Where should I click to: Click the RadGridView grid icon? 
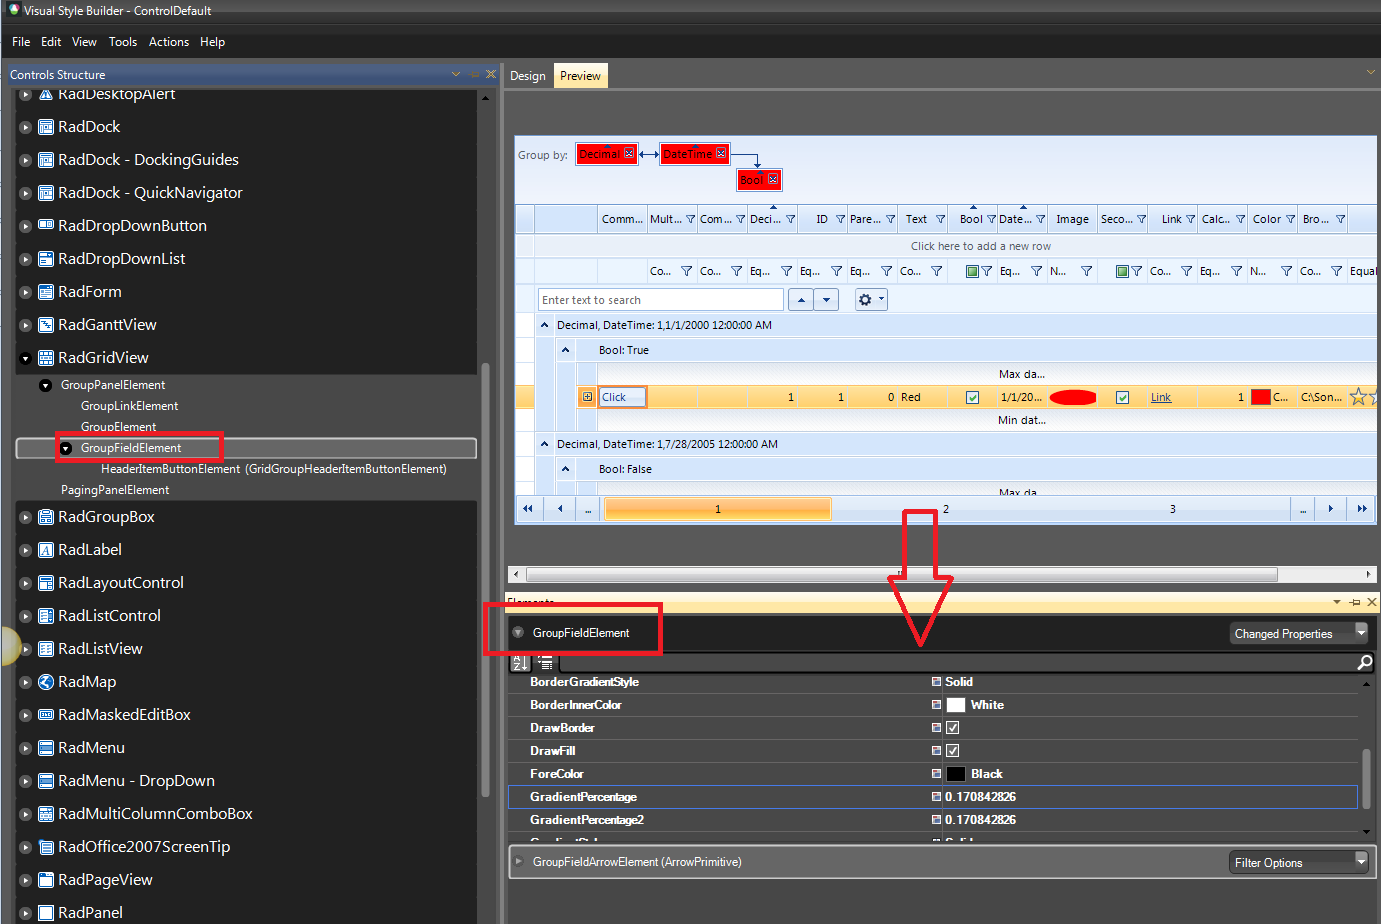click(x=46, y=358)
